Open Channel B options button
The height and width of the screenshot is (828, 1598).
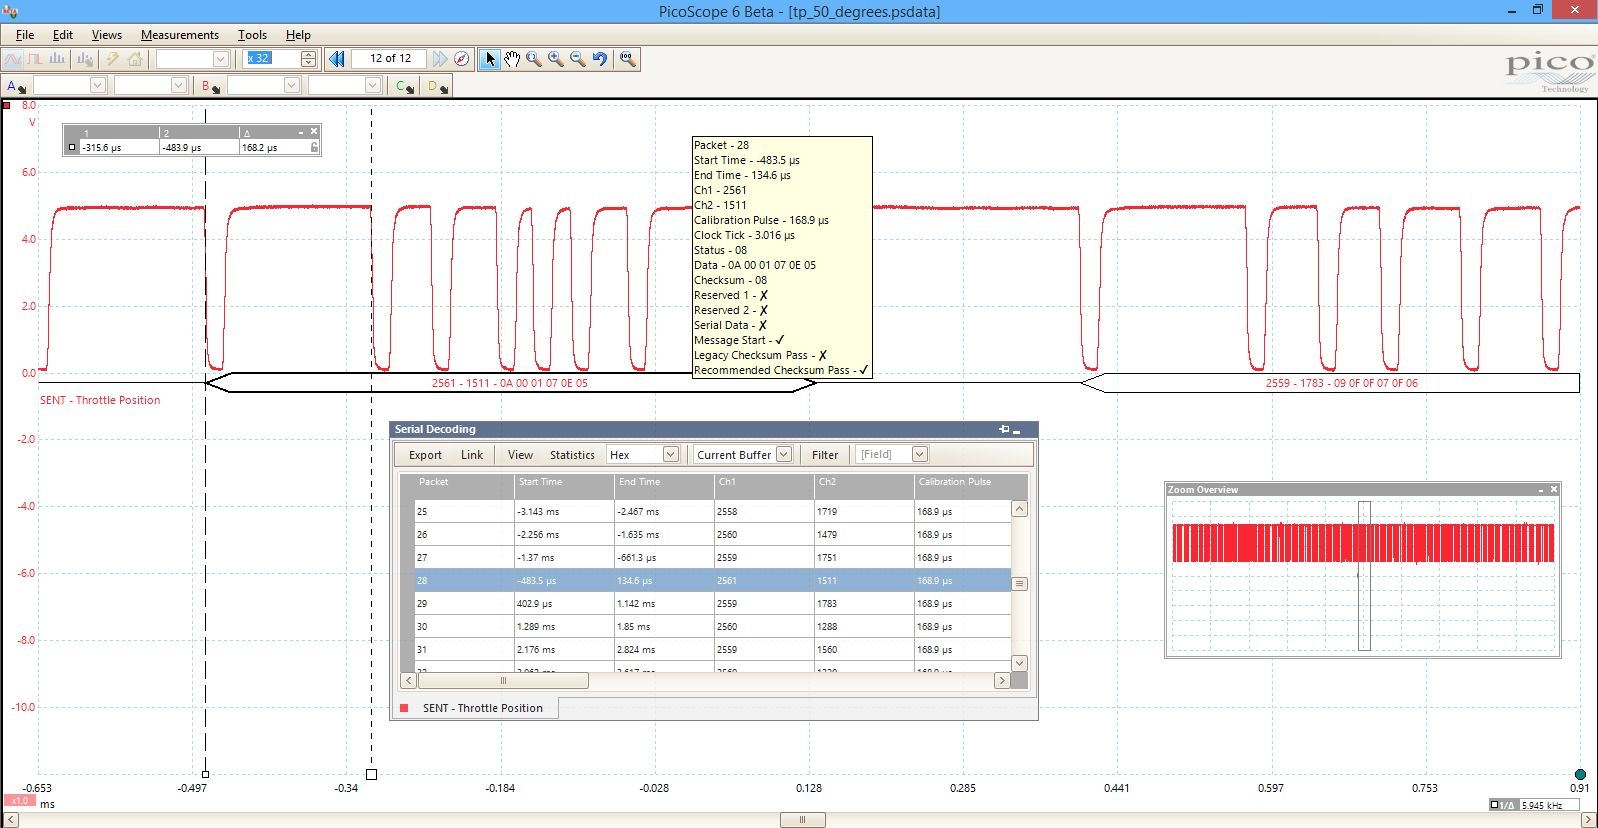click(x=210, y=86)
